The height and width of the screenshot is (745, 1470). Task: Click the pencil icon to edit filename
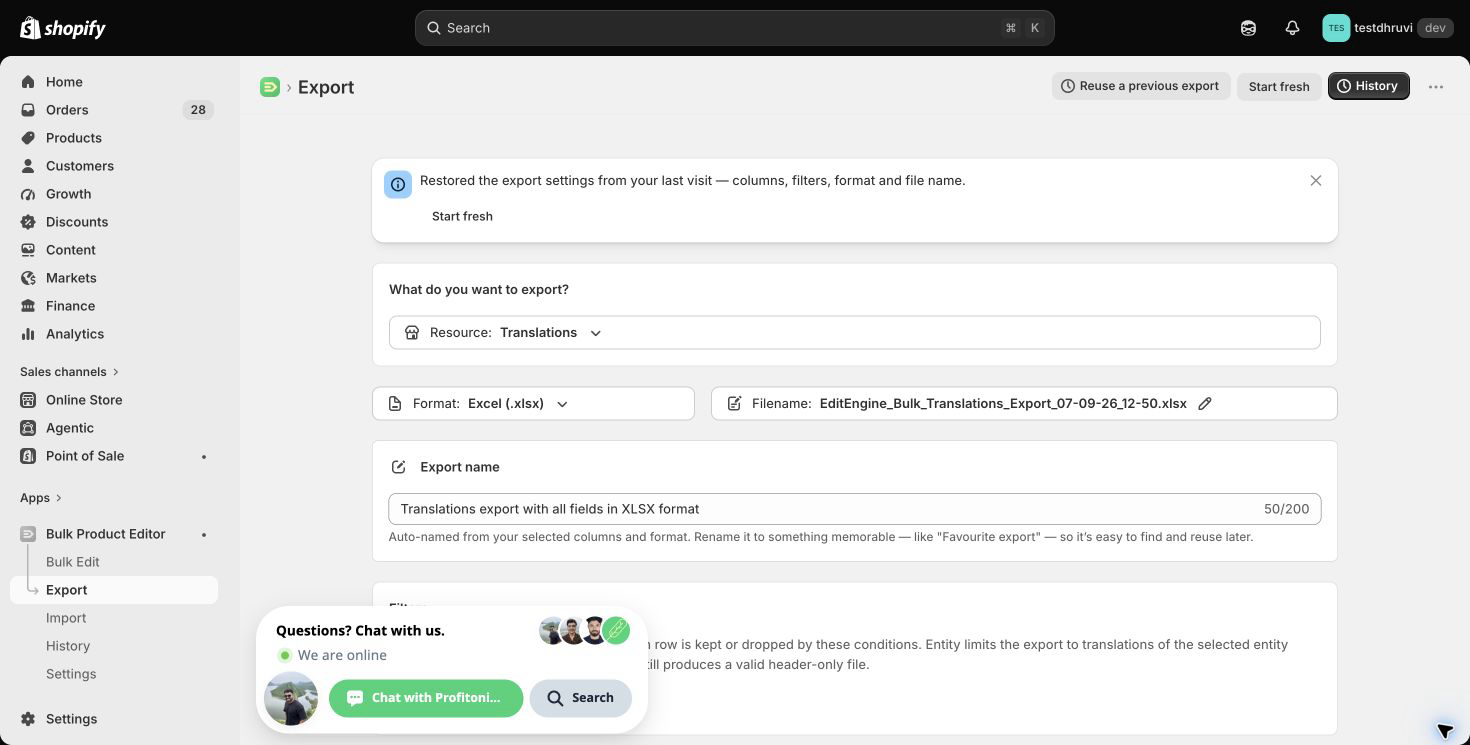pyautogui.click(x=1205, y=404)
